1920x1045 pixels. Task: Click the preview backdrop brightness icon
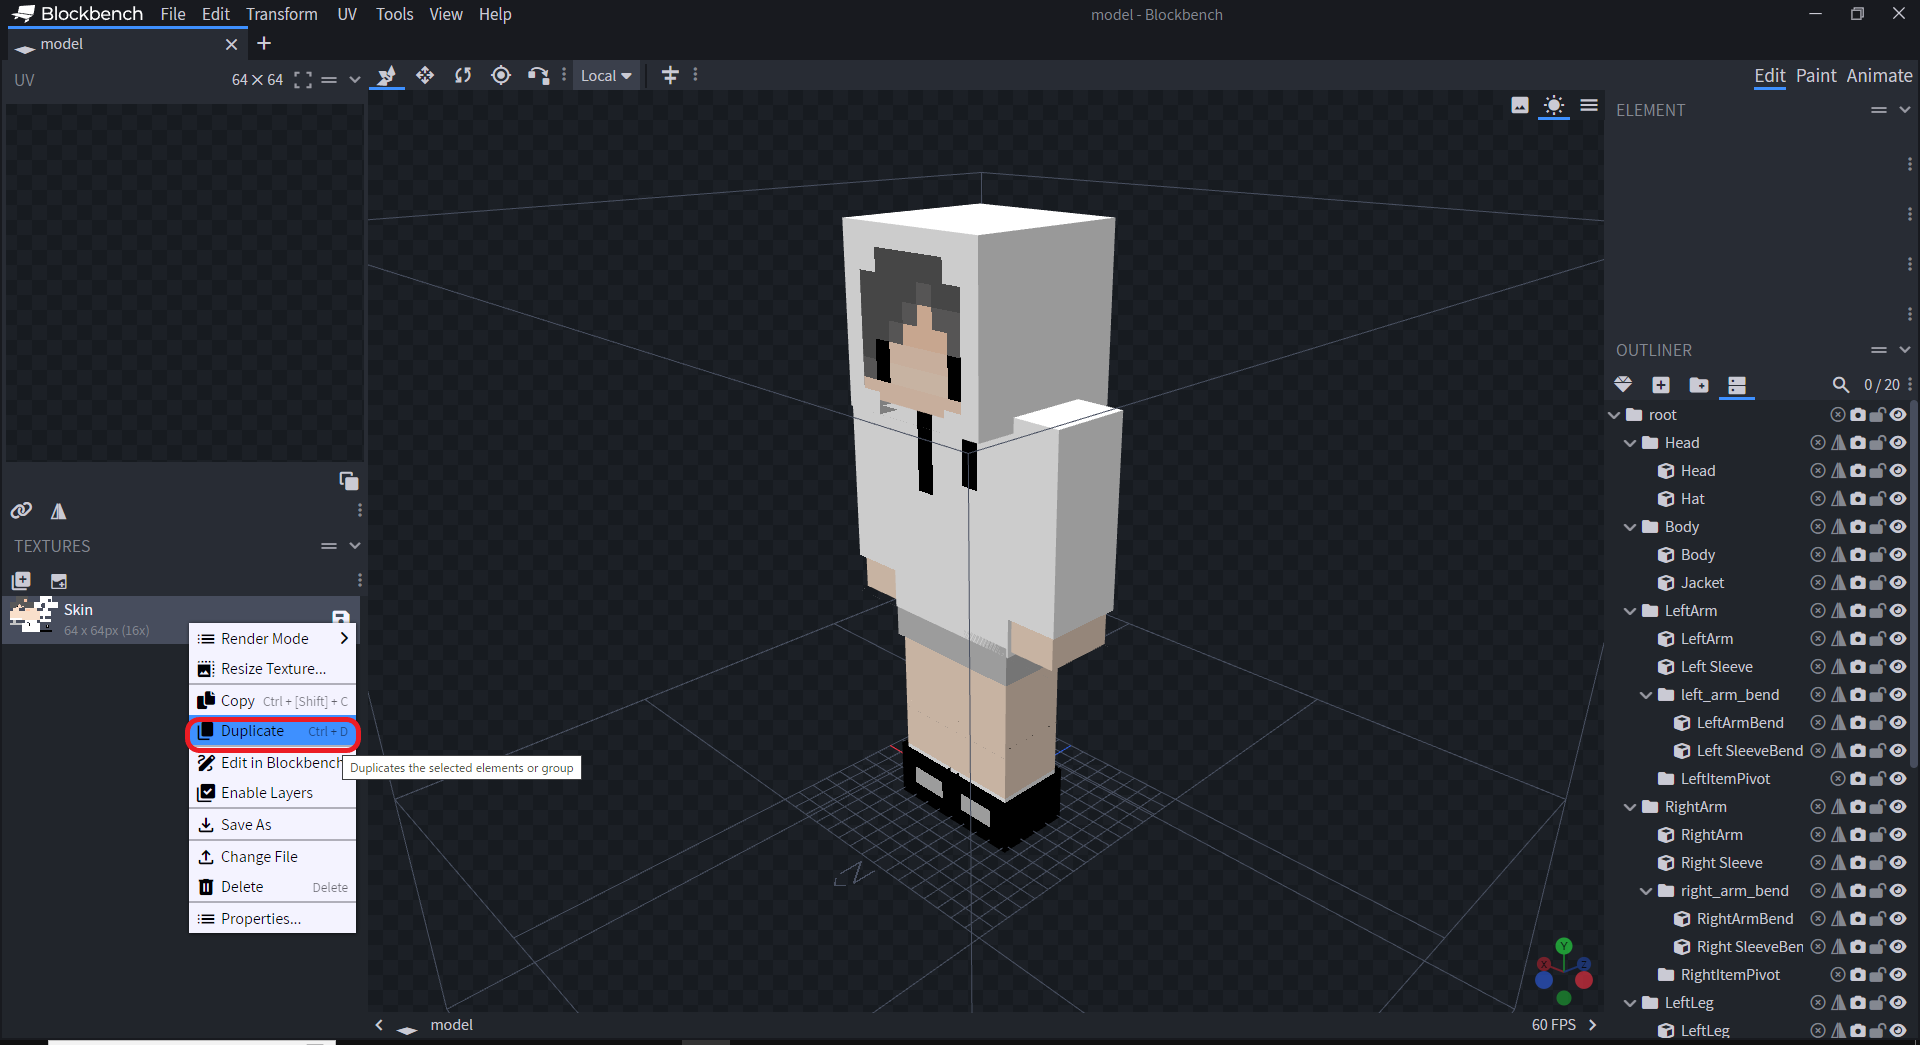point(1554,106)
